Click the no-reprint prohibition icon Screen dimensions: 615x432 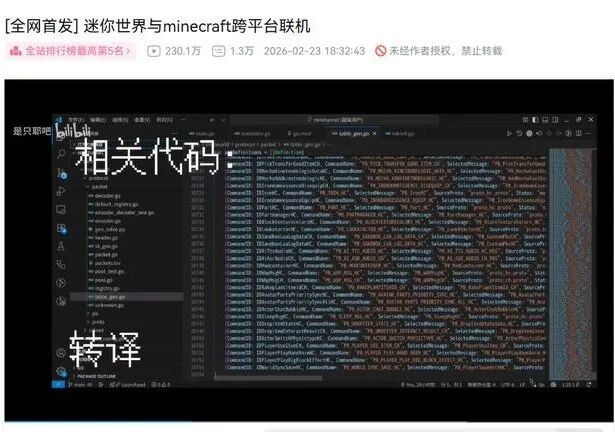point(380,51)
